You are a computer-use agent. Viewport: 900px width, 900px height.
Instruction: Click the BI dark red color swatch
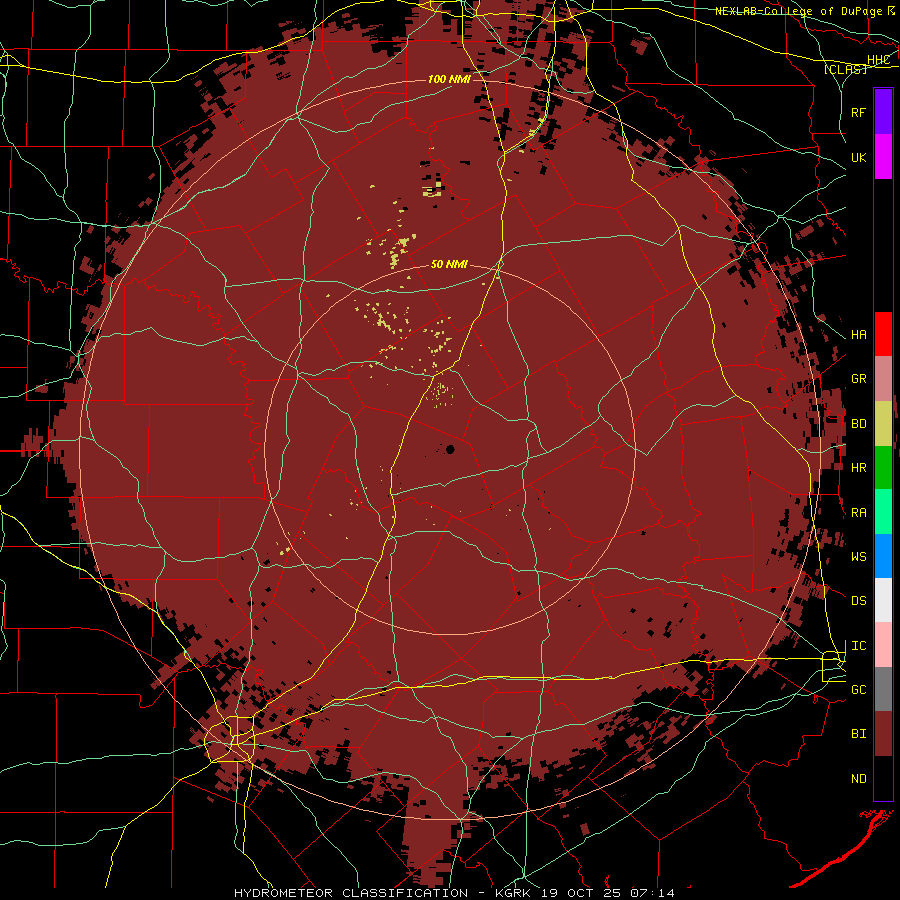883,734
